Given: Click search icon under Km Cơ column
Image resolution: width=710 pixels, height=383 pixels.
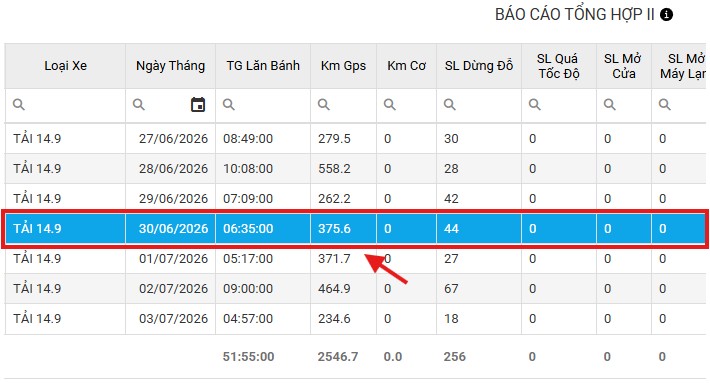Looking at the screenshot, I should click(x=389, y=105).
